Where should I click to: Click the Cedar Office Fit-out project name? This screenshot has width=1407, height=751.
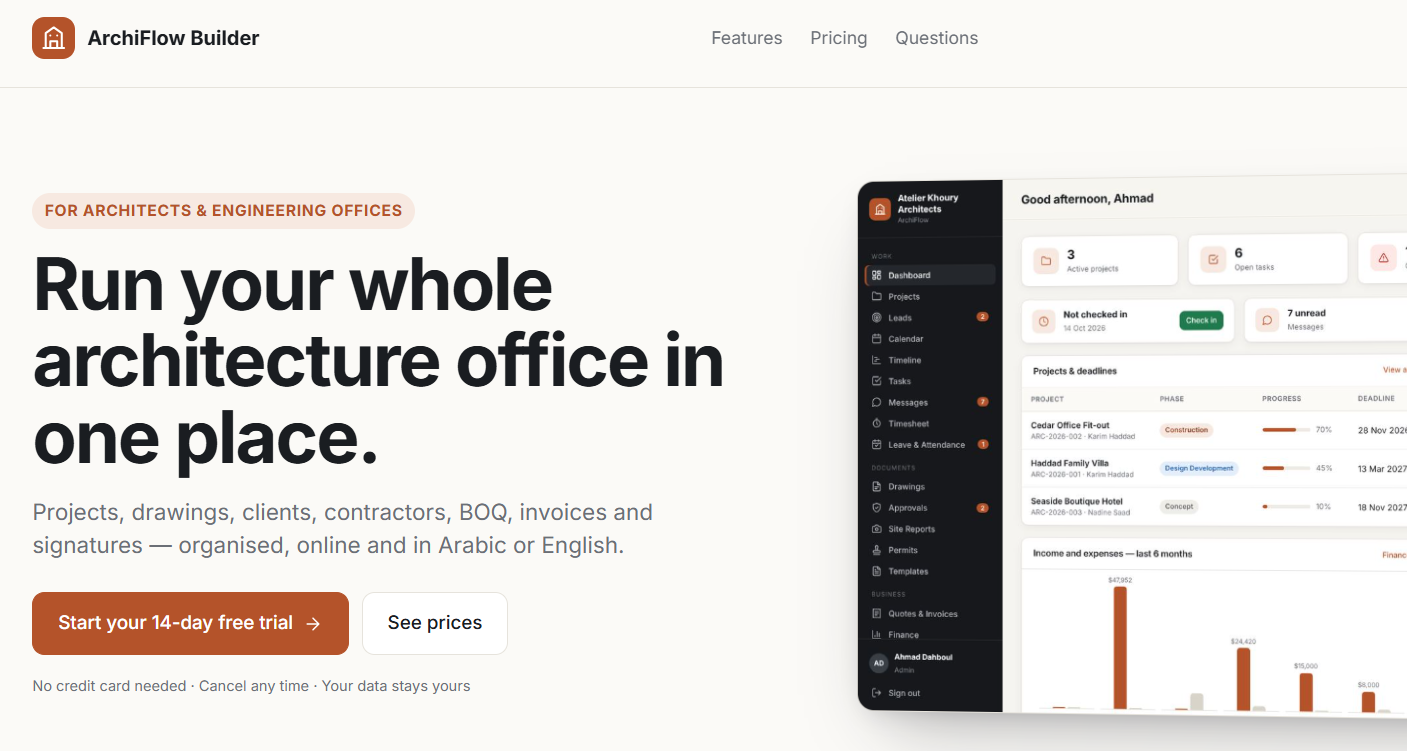point(1070,425)
